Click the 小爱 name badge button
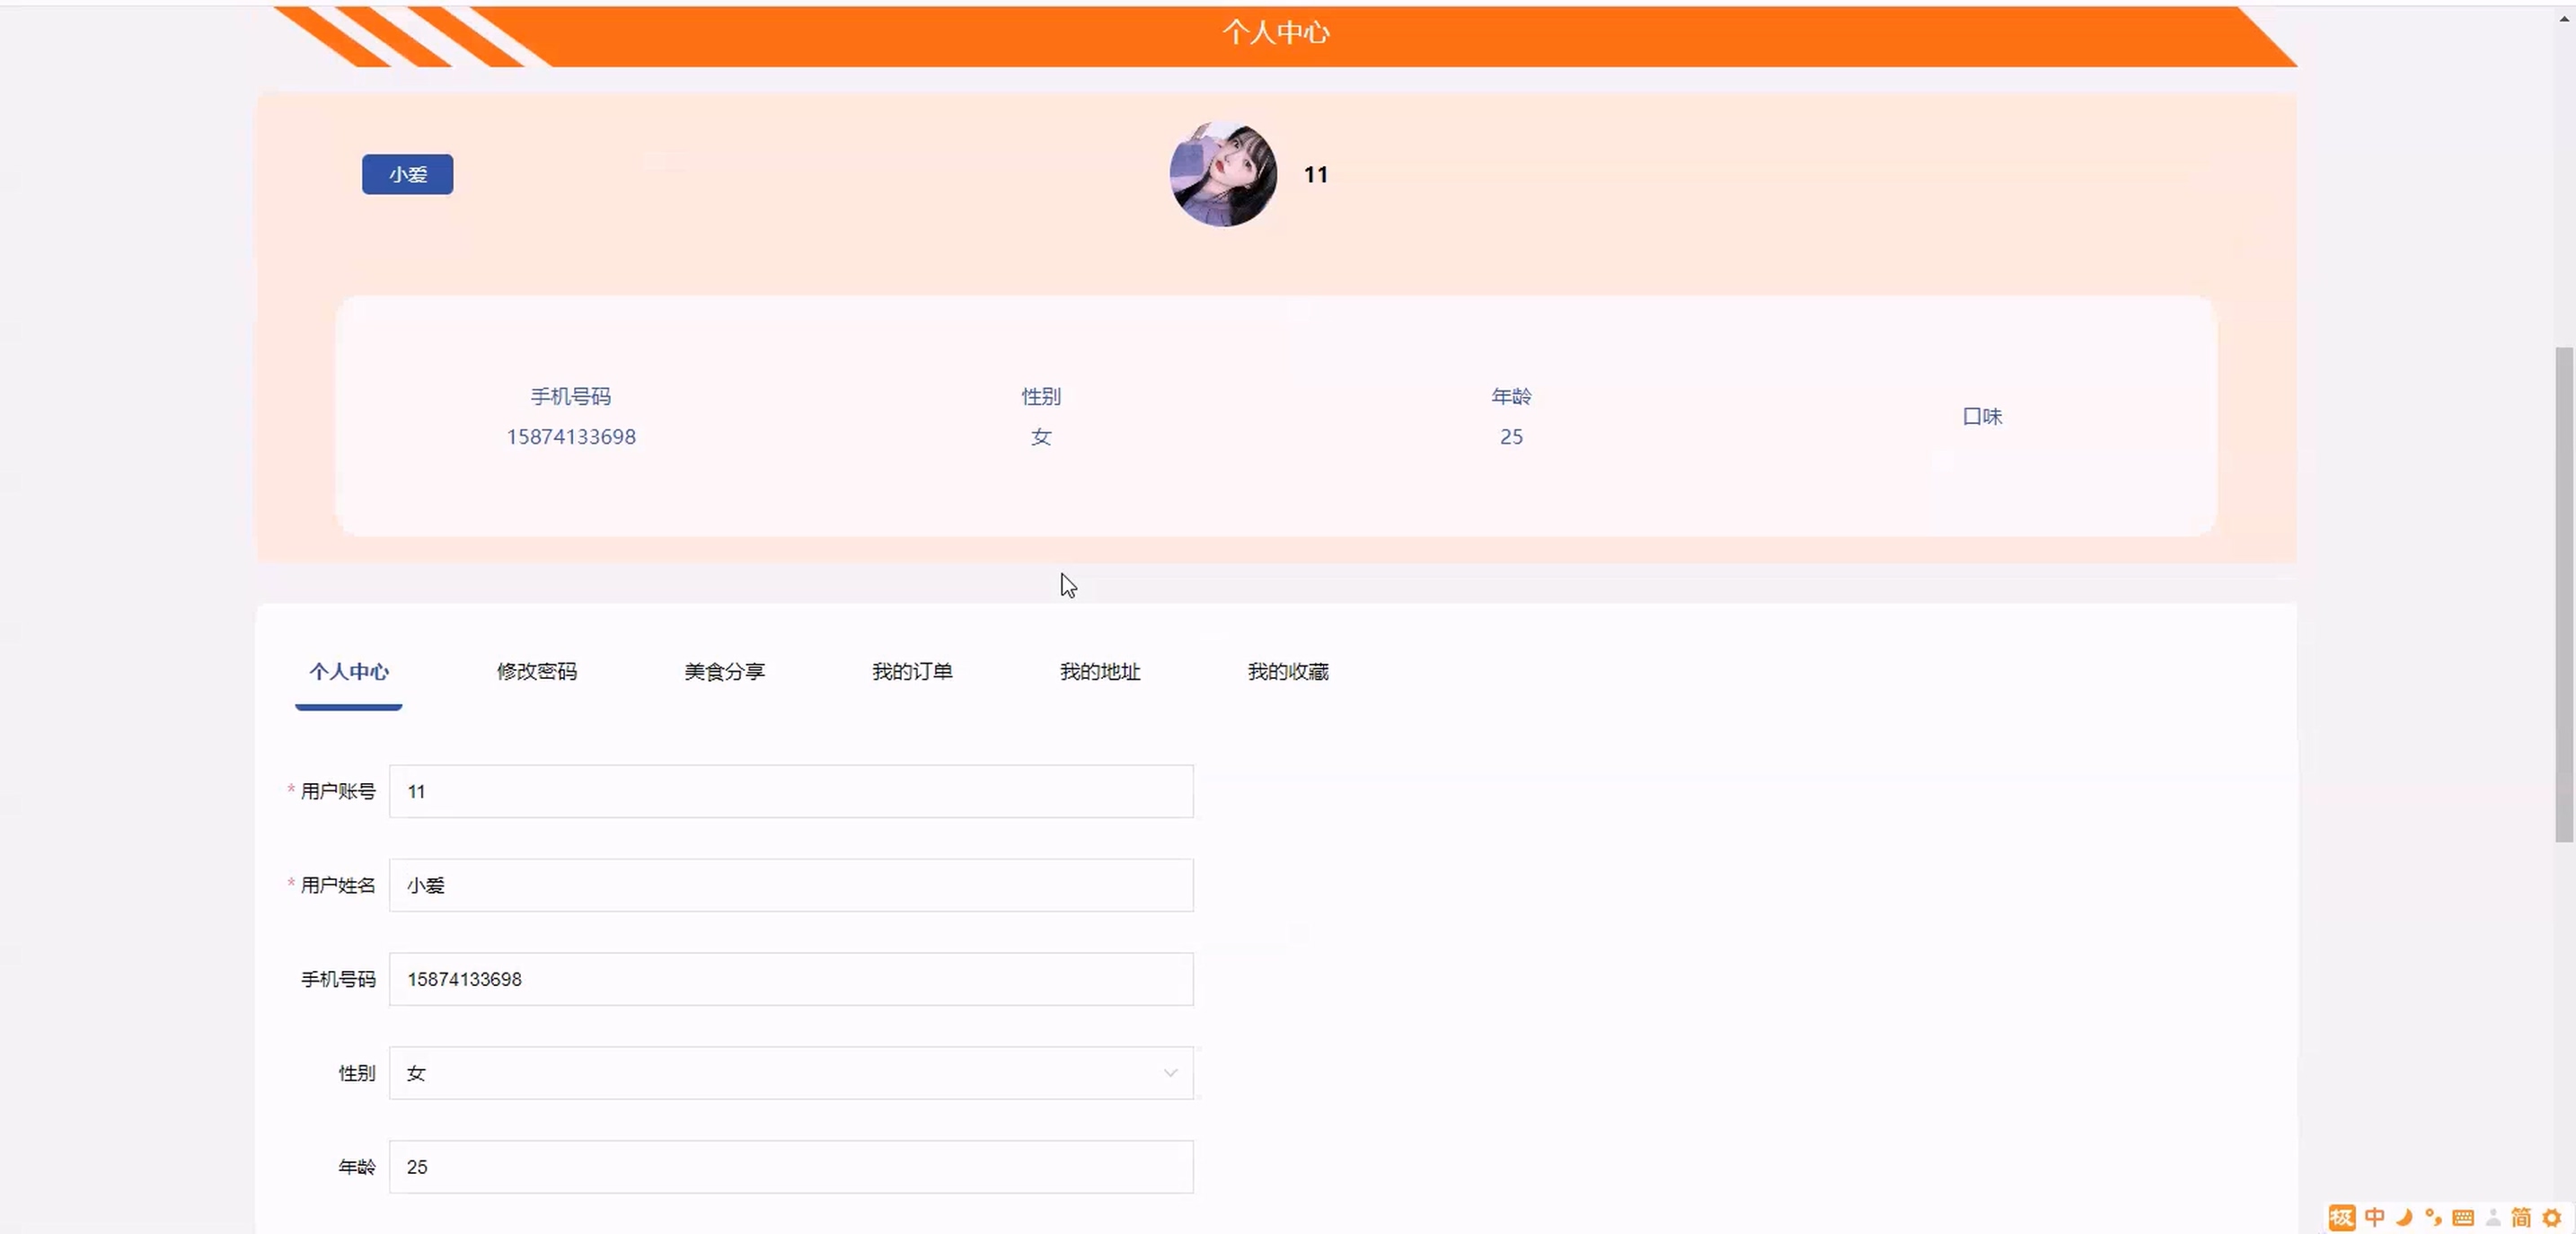Image resolution: width=2576 pixels, height=1234 pixels. (407, 174)
